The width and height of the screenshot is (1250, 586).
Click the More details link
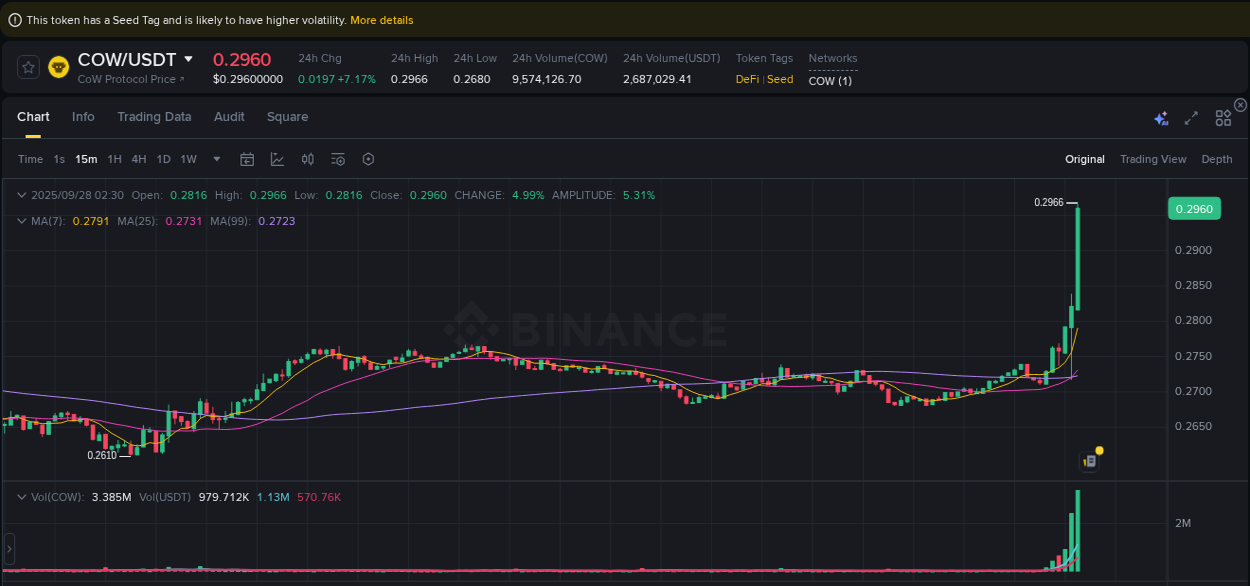pyautogui.click(x=381, y=19)
